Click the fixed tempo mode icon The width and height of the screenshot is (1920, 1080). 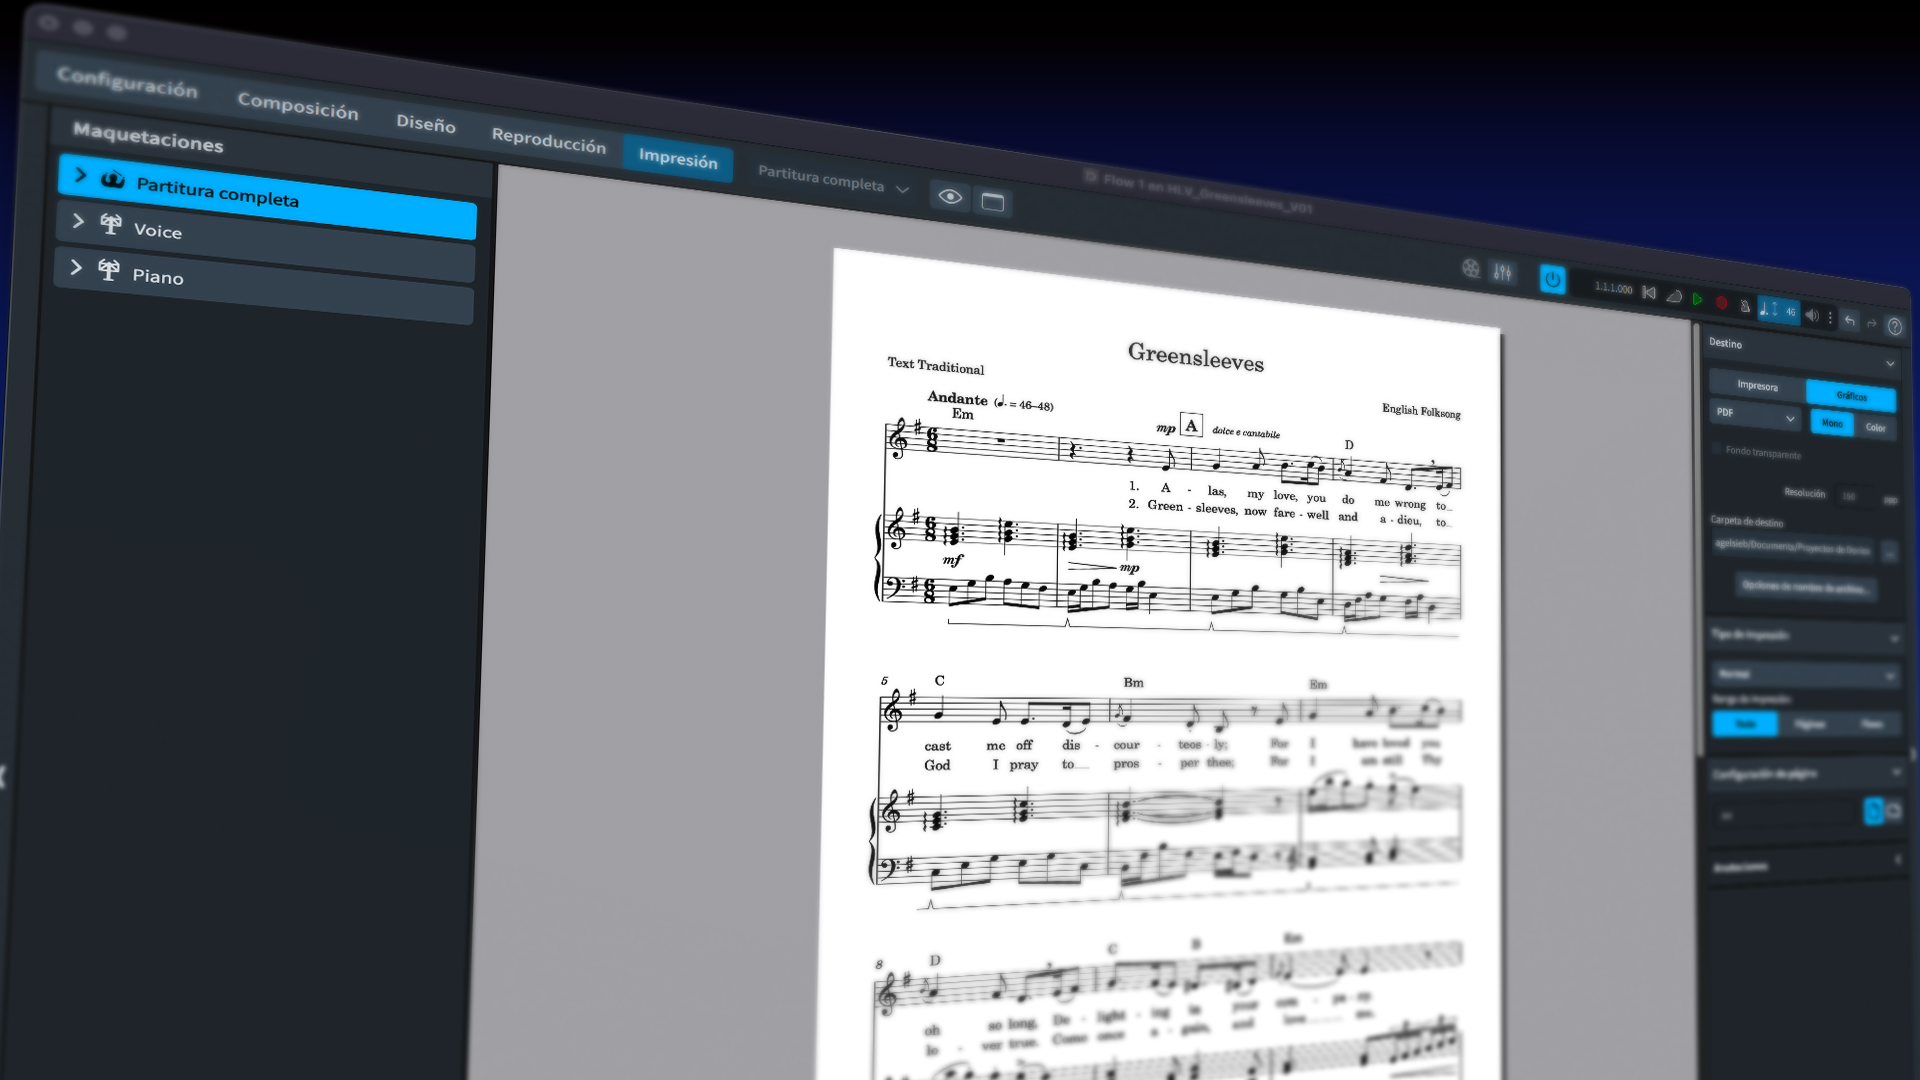pos(1674,296)
